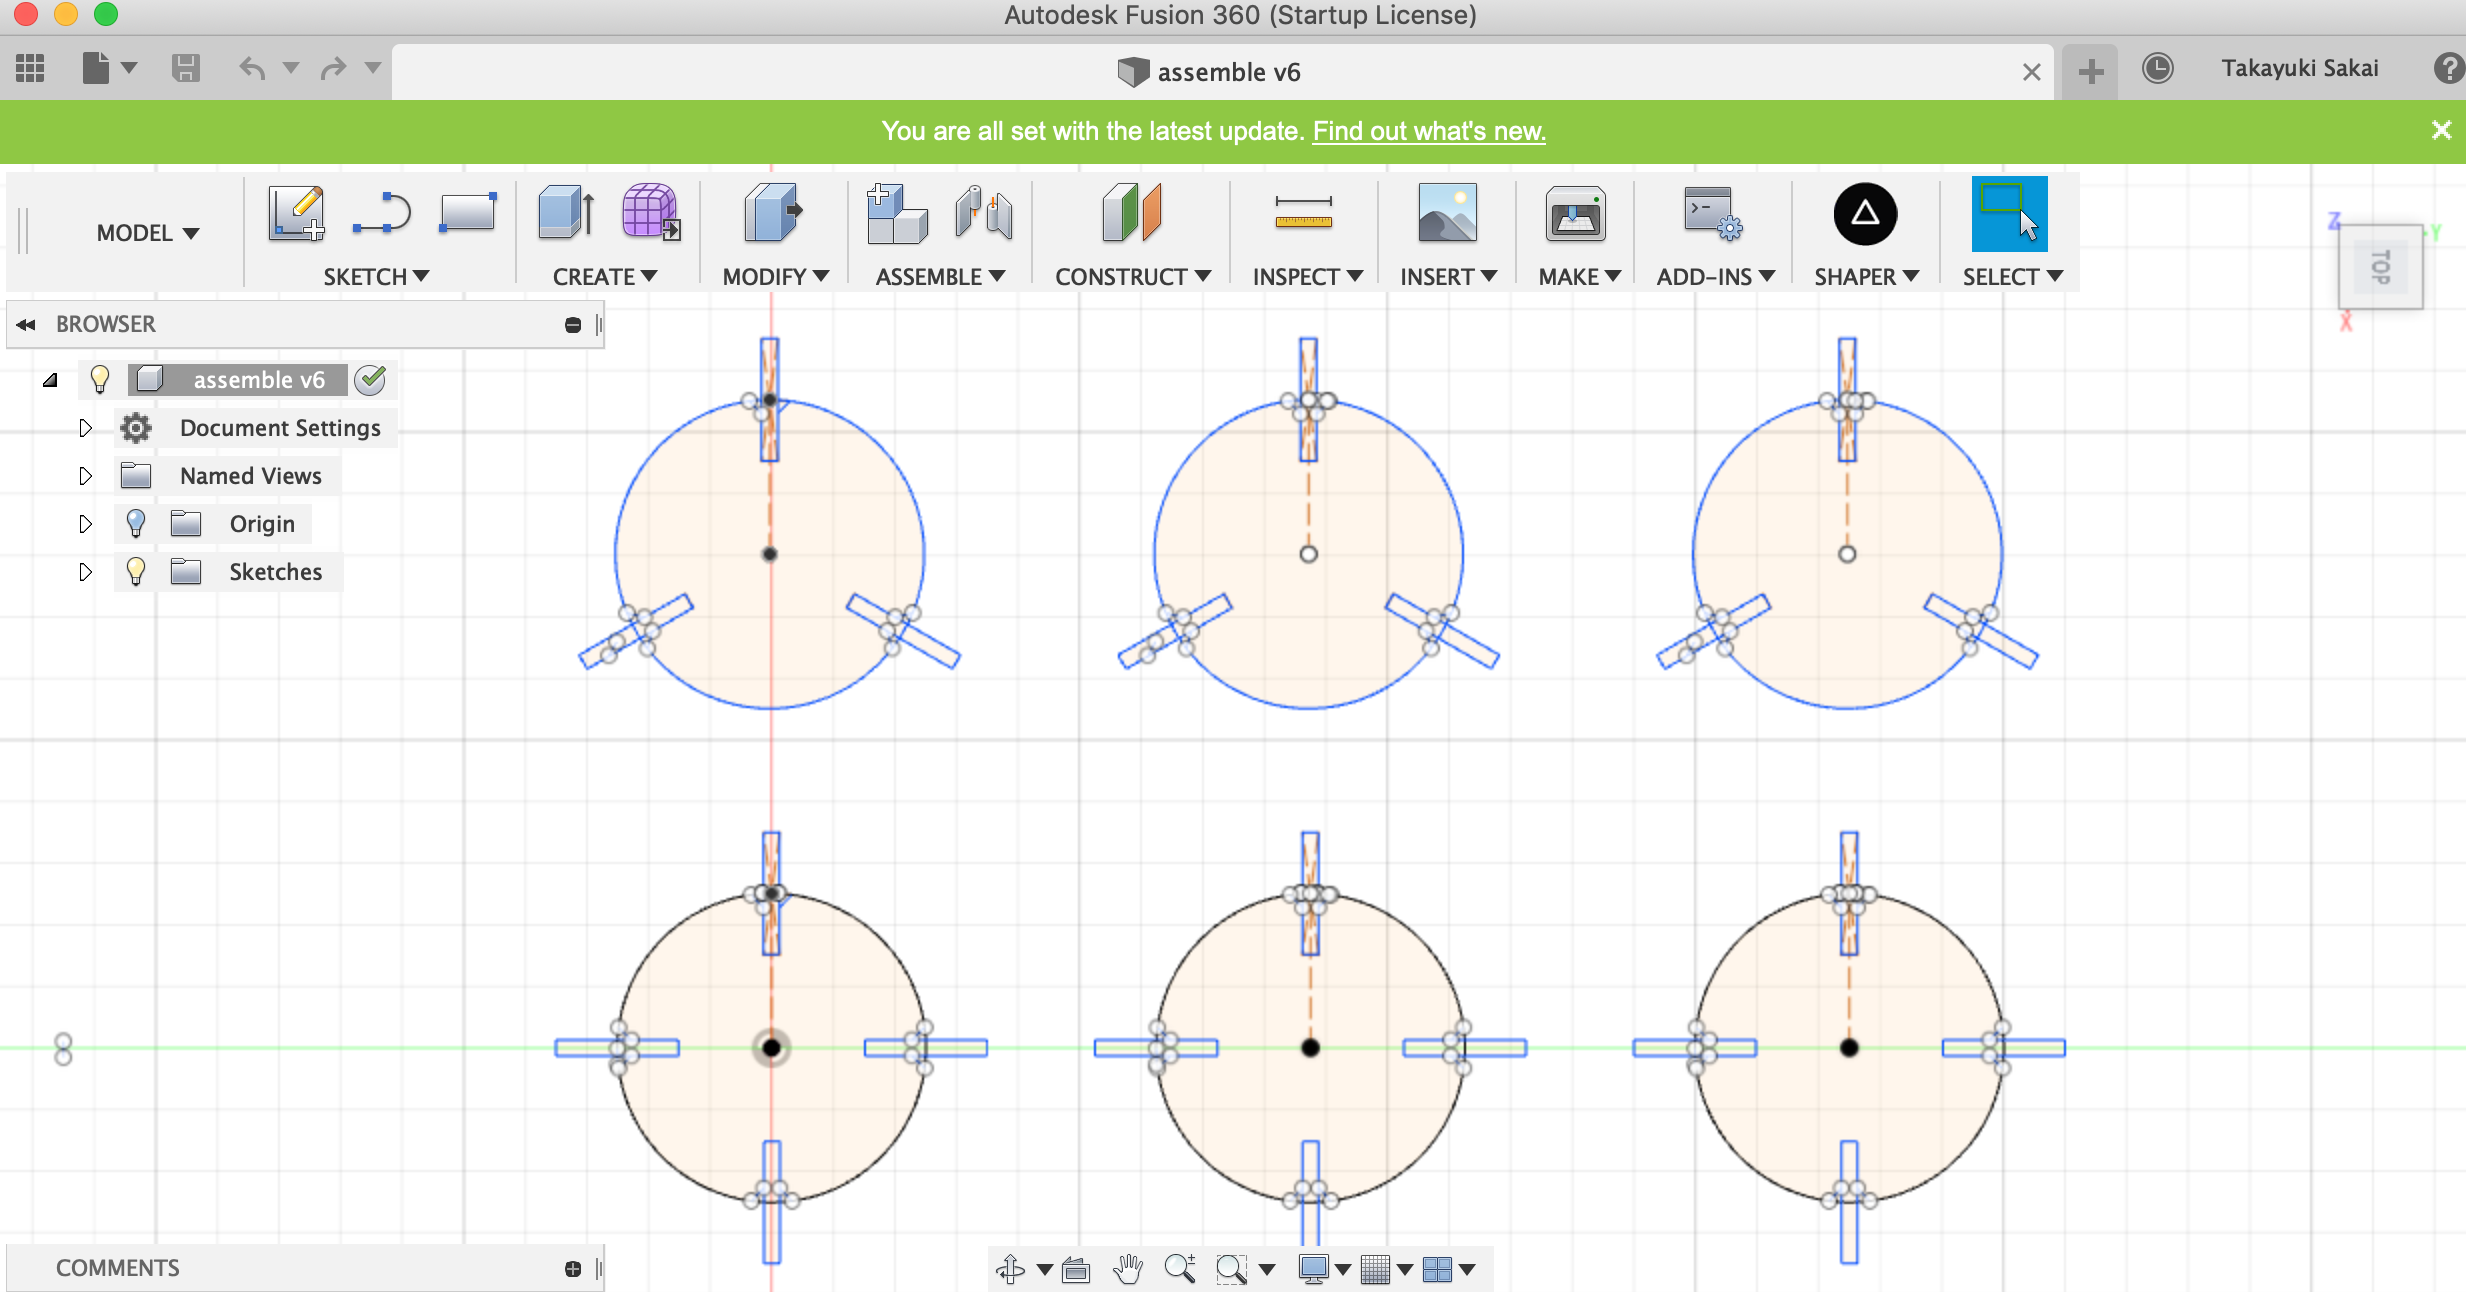2466x1292 pixels.
Task: Open the ASSEMBLE menu
Action: click(939, 277)
